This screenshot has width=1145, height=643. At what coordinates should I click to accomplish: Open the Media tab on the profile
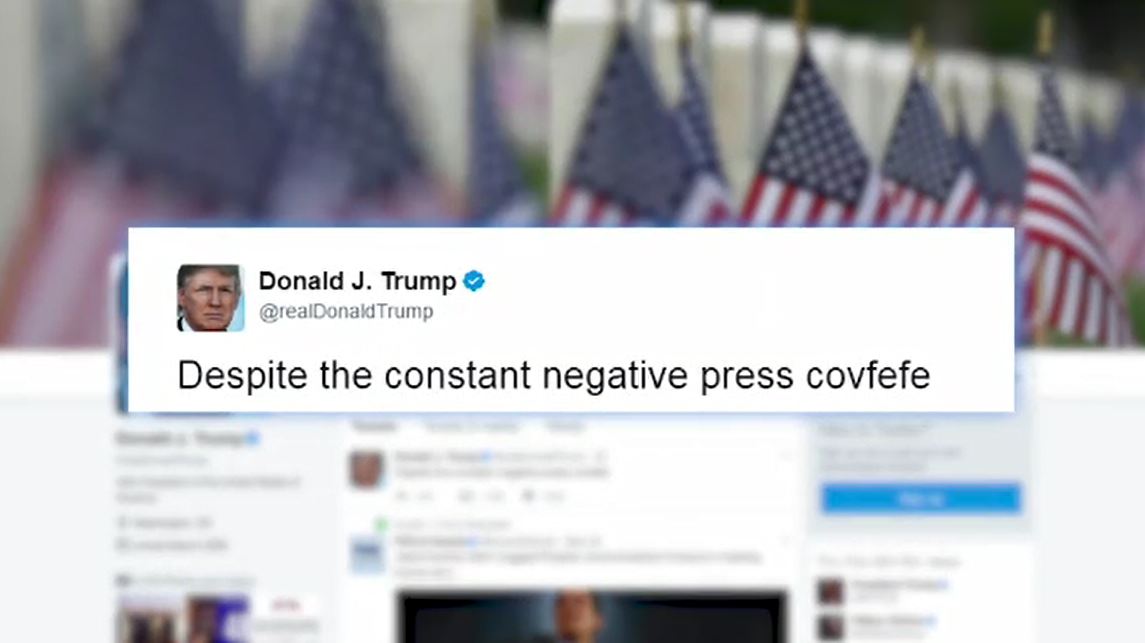pos(565,426)
